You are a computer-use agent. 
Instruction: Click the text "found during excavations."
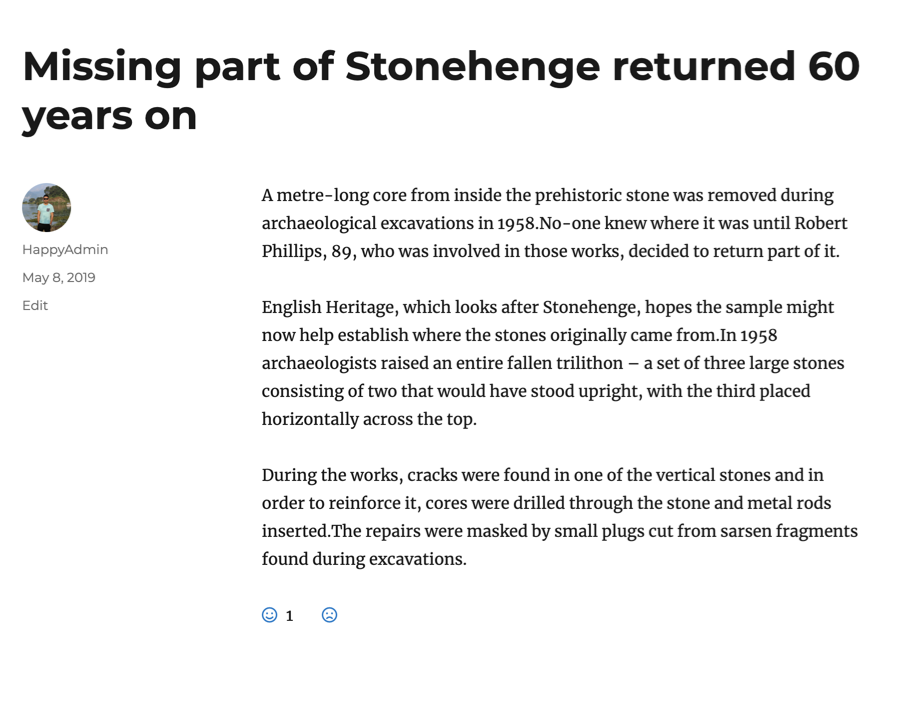click(364, 559)
